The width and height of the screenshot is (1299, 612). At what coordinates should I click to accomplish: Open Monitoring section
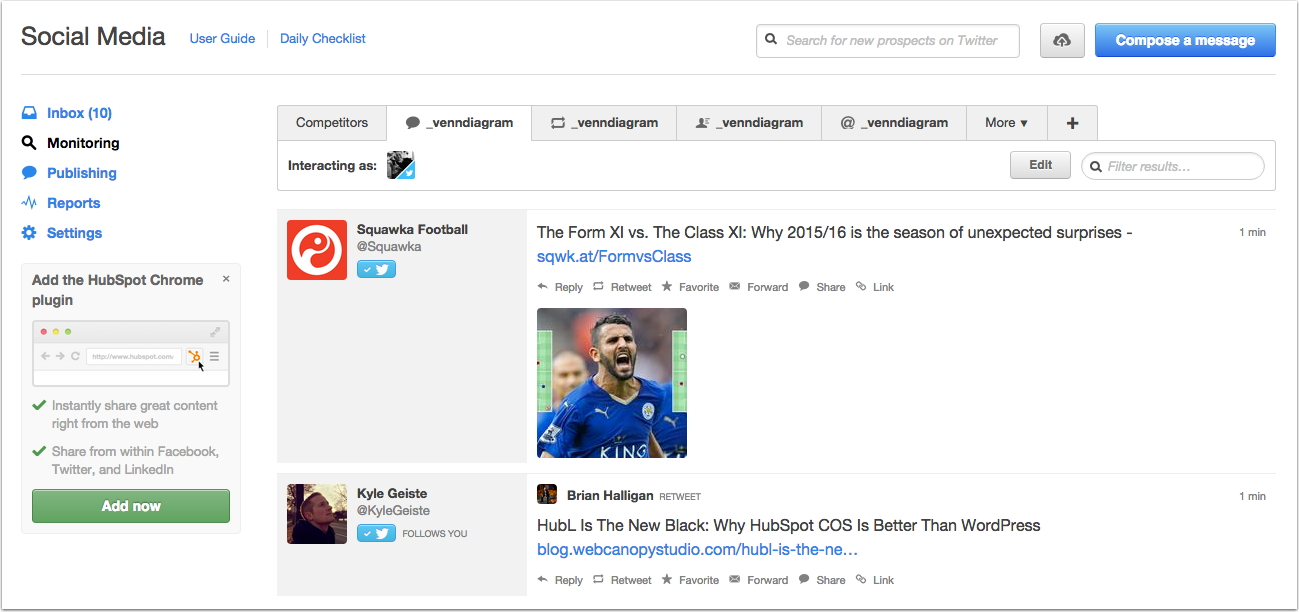83,143
